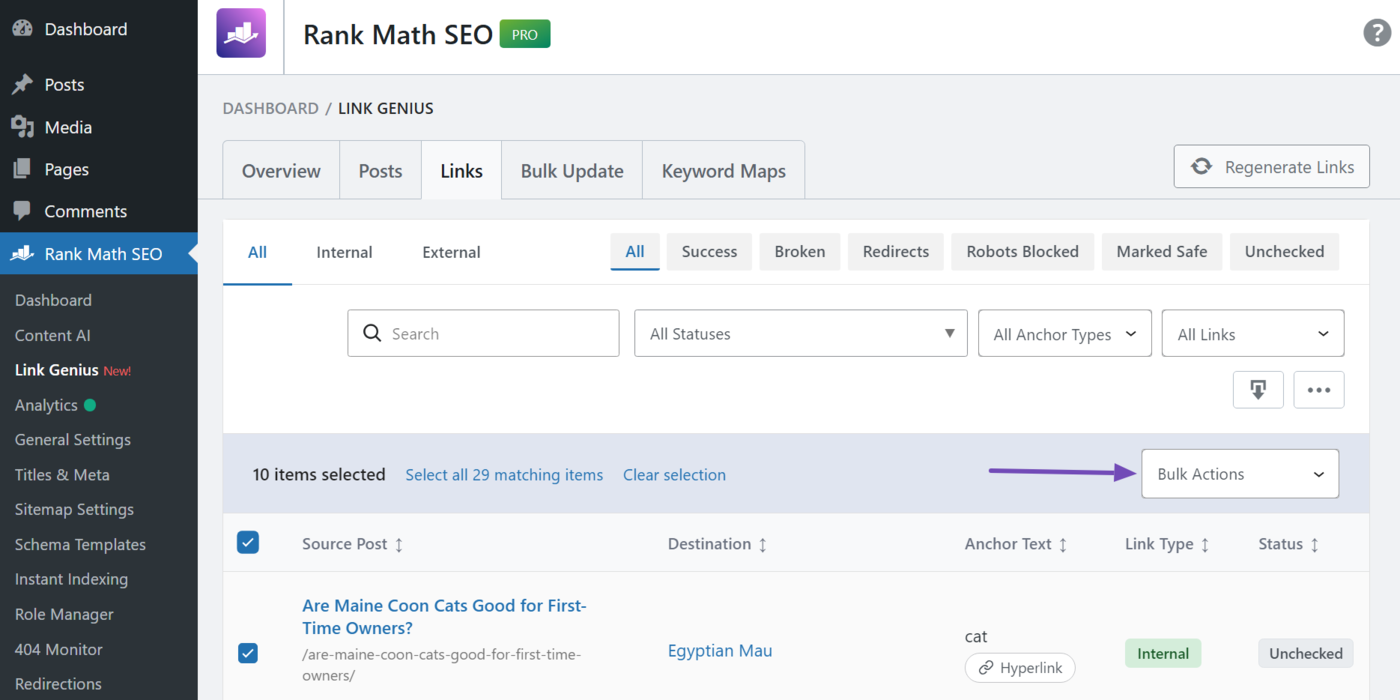
Task: Open Redirections in the sidebar
Action: pos(58,684)
